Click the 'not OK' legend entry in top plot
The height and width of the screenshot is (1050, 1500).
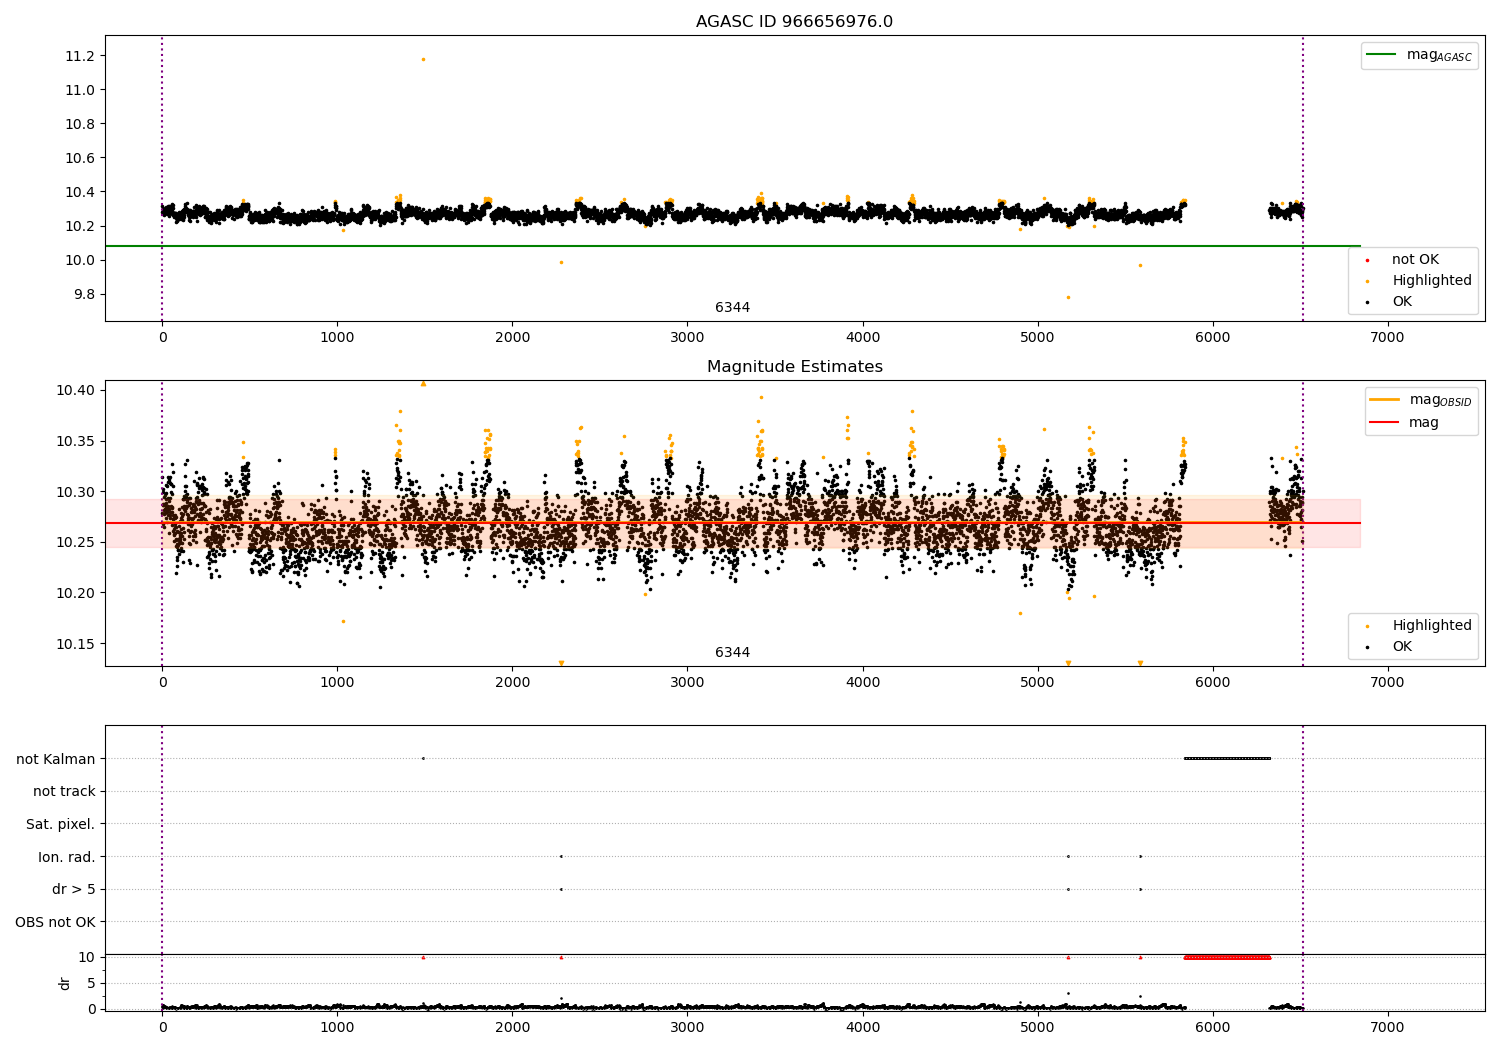(1402, 260)
